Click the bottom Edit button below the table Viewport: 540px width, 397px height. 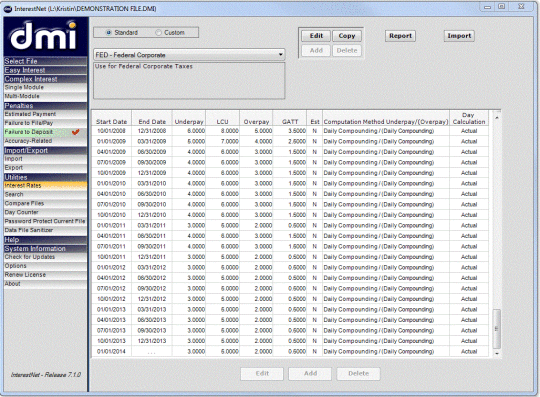point(262,374)
